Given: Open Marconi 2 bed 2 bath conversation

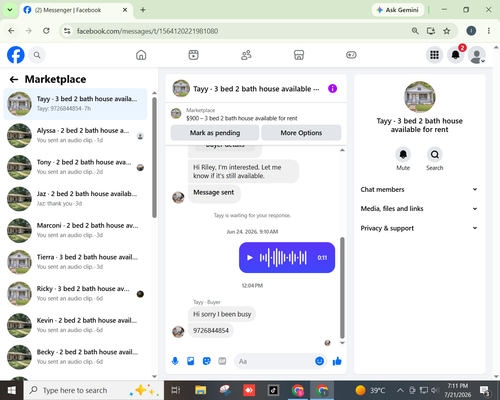Looking at the screenshot, I should click(x=75, y=230).
